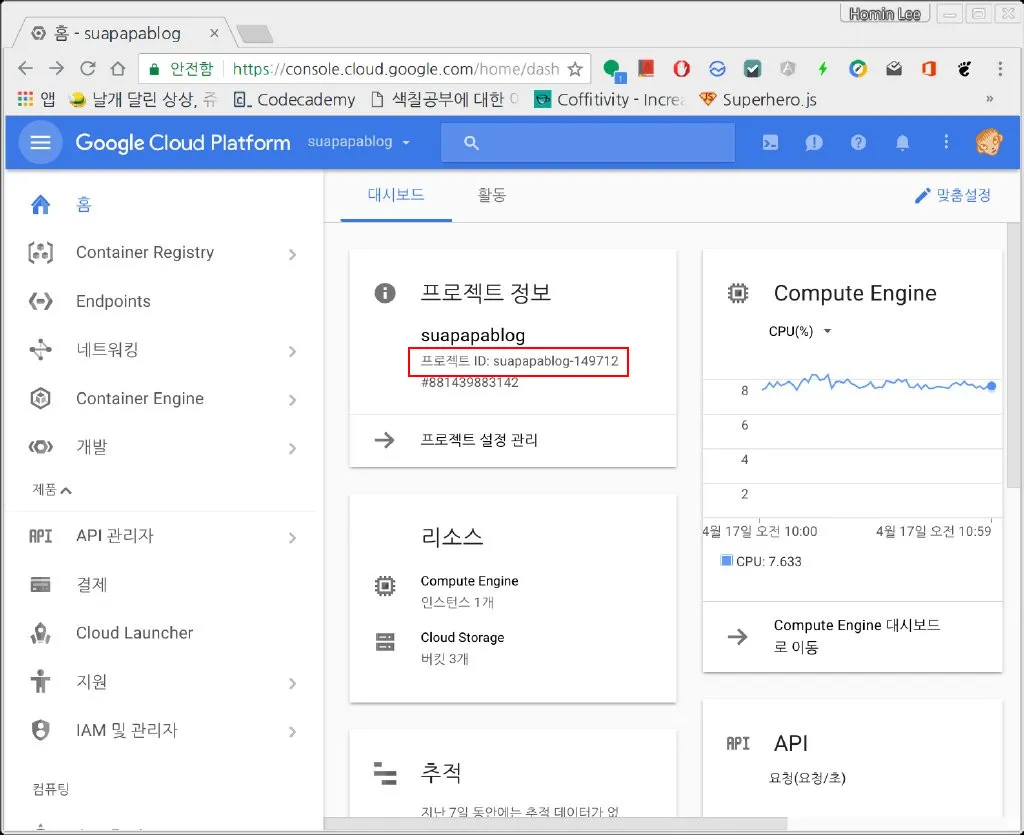Click the IAM shield icon

tap(40, 730)
